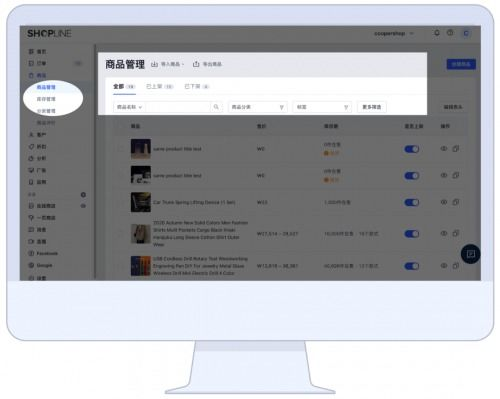Click the 导出商品 export icon

[x=196, y=64]
